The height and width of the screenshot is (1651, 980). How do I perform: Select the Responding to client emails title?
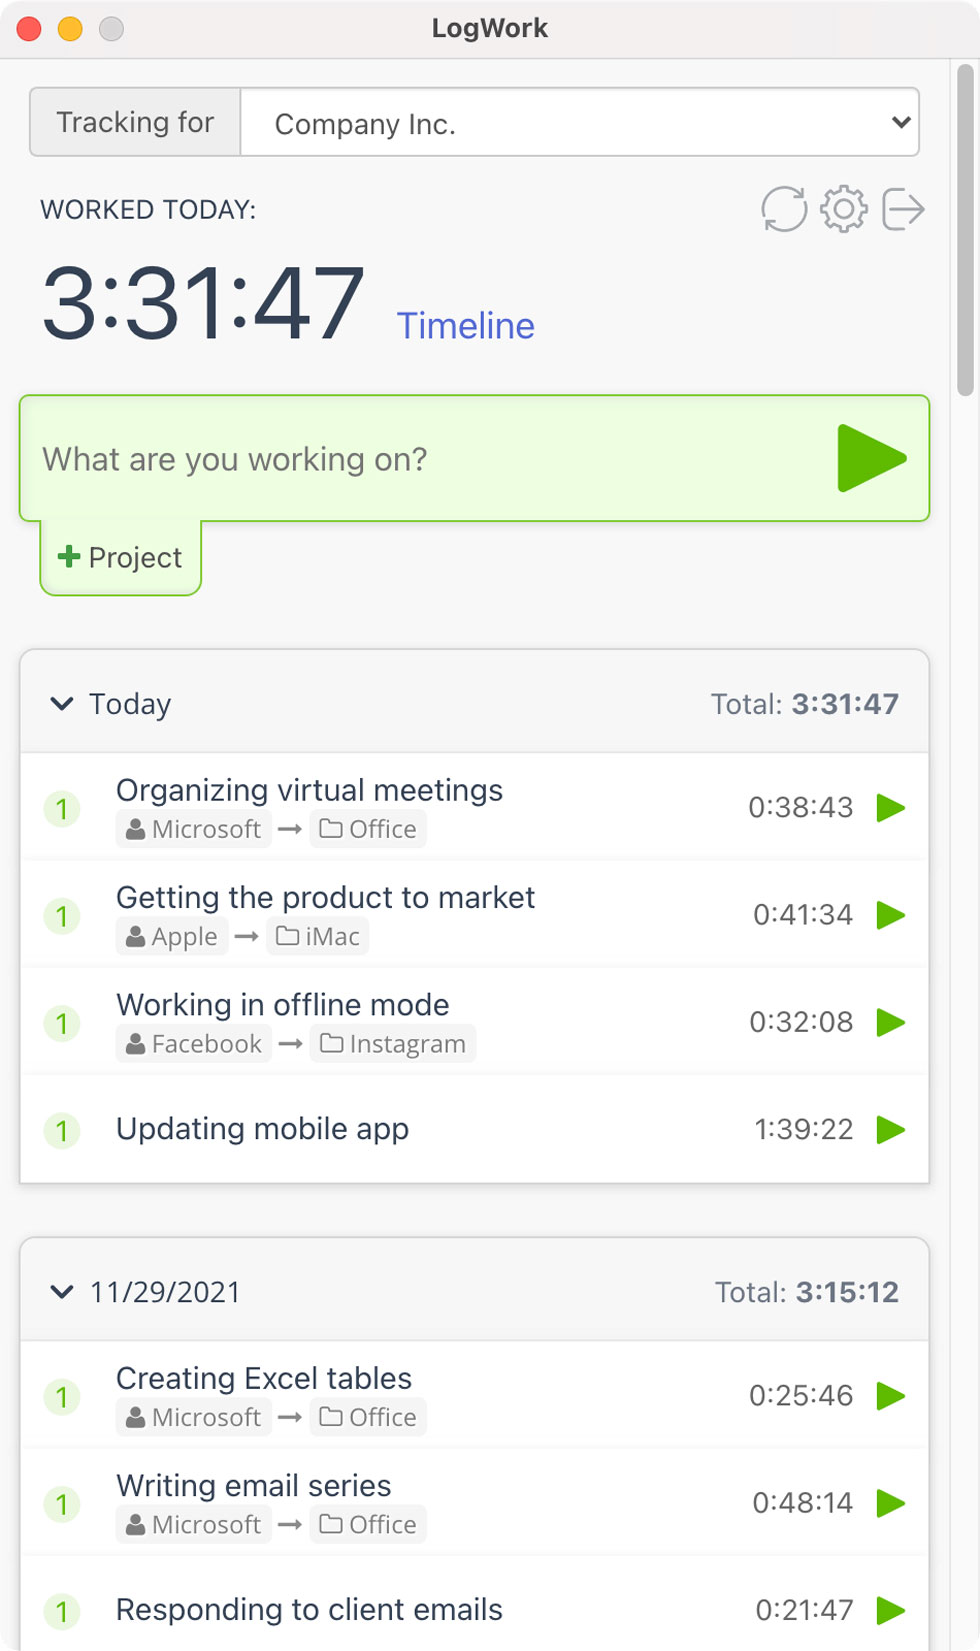tap(310, 1610)
